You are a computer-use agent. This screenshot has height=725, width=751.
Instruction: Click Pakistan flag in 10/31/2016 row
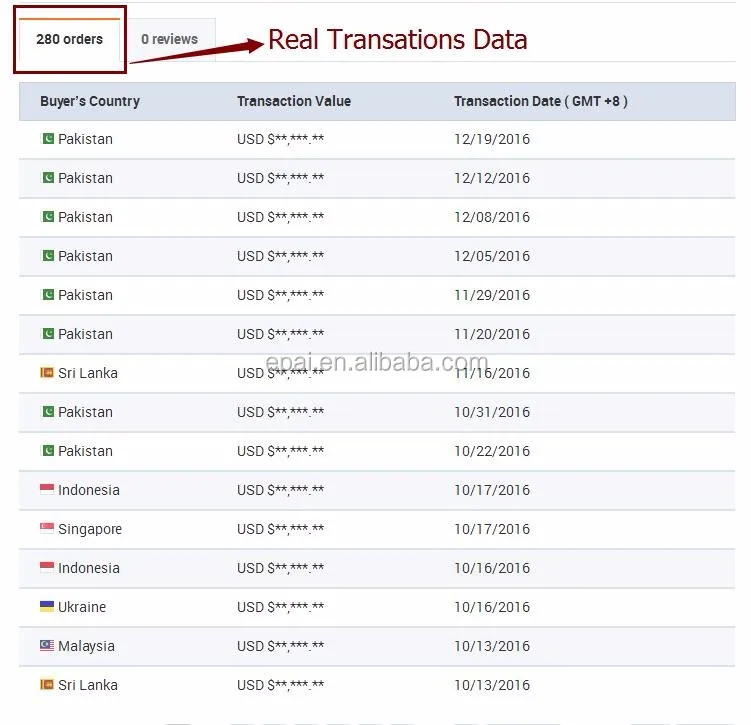[x=47, y=411]
